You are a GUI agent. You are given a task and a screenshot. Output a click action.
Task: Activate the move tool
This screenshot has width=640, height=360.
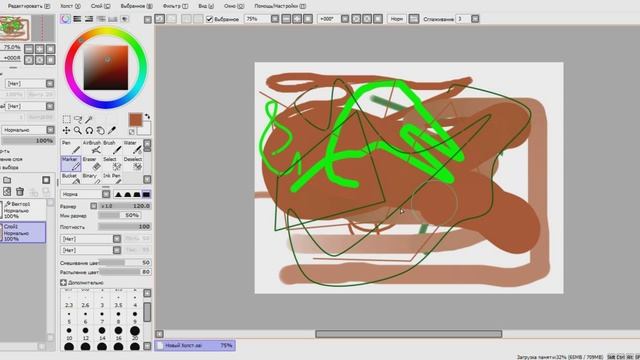[66, 130]
